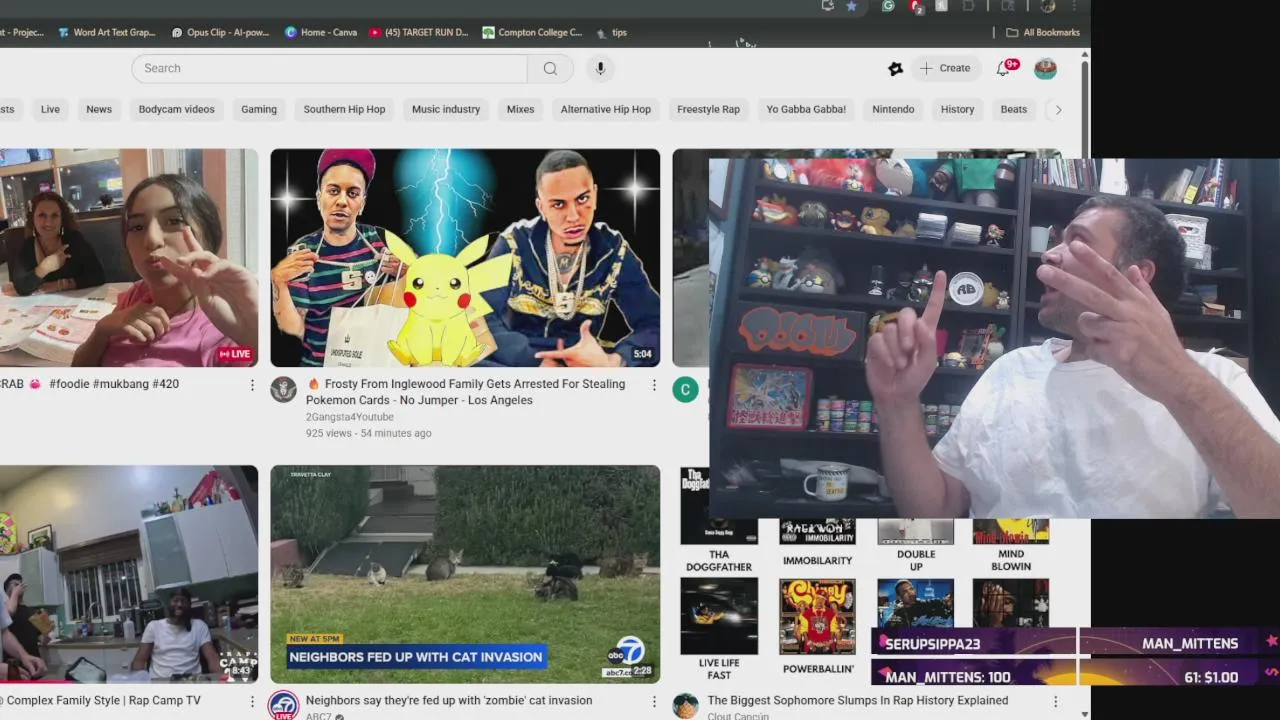Image resolution: width=1280 pixels, height=720 pixels.
Task: Select the Gaming filter chip
Action: [x=259, y=110]
